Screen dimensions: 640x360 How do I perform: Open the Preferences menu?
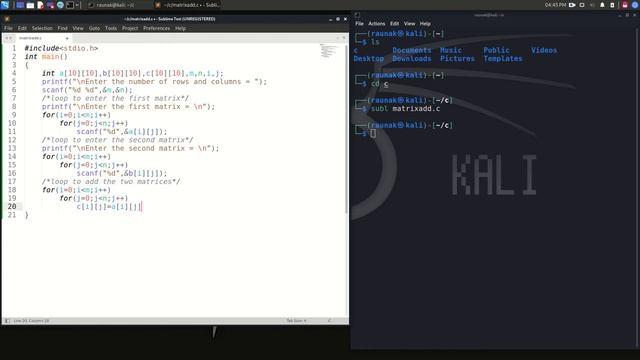pos(156,28)
